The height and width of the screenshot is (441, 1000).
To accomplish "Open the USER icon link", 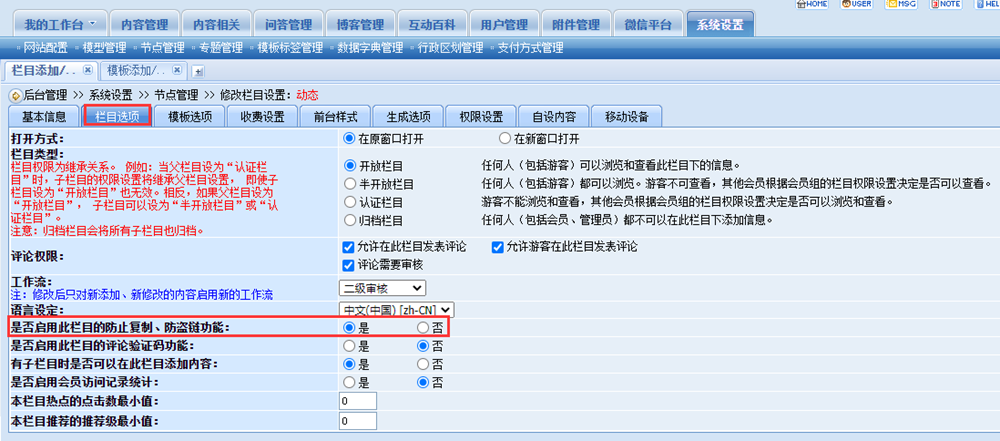I will (857, 4).
